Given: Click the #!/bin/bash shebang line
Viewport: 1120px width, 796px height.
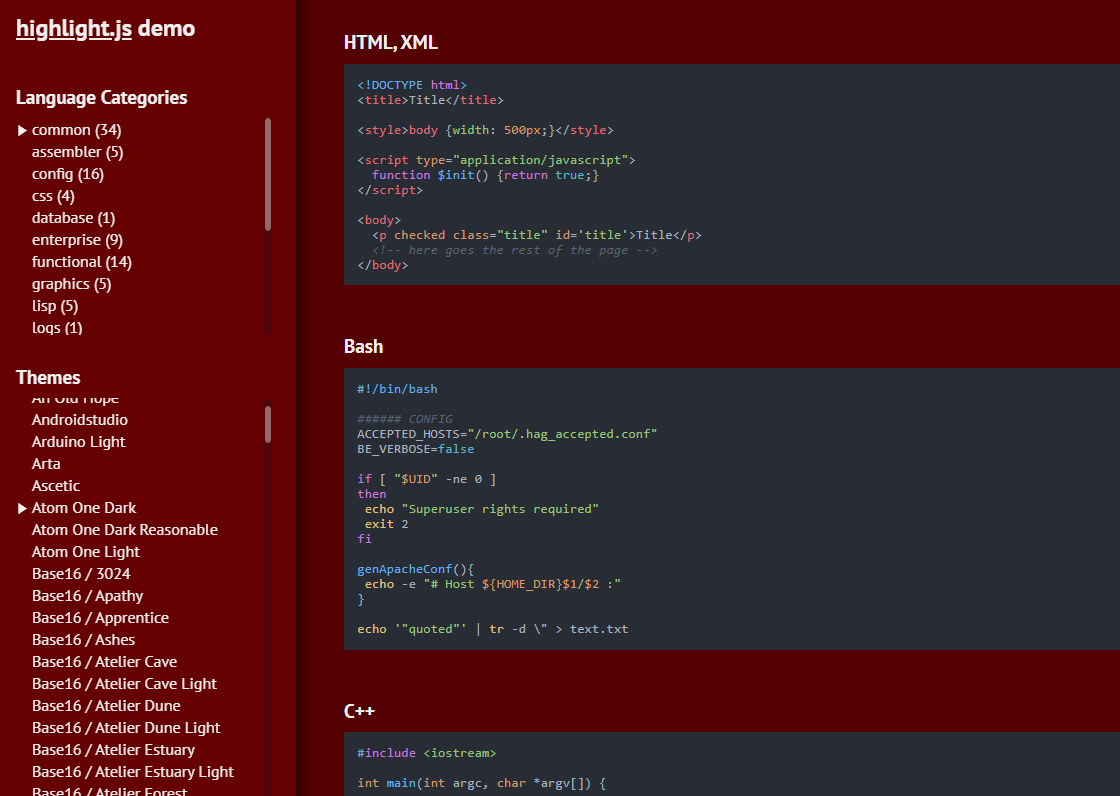Looking at the screenshot, I should (x=397, y=389).
